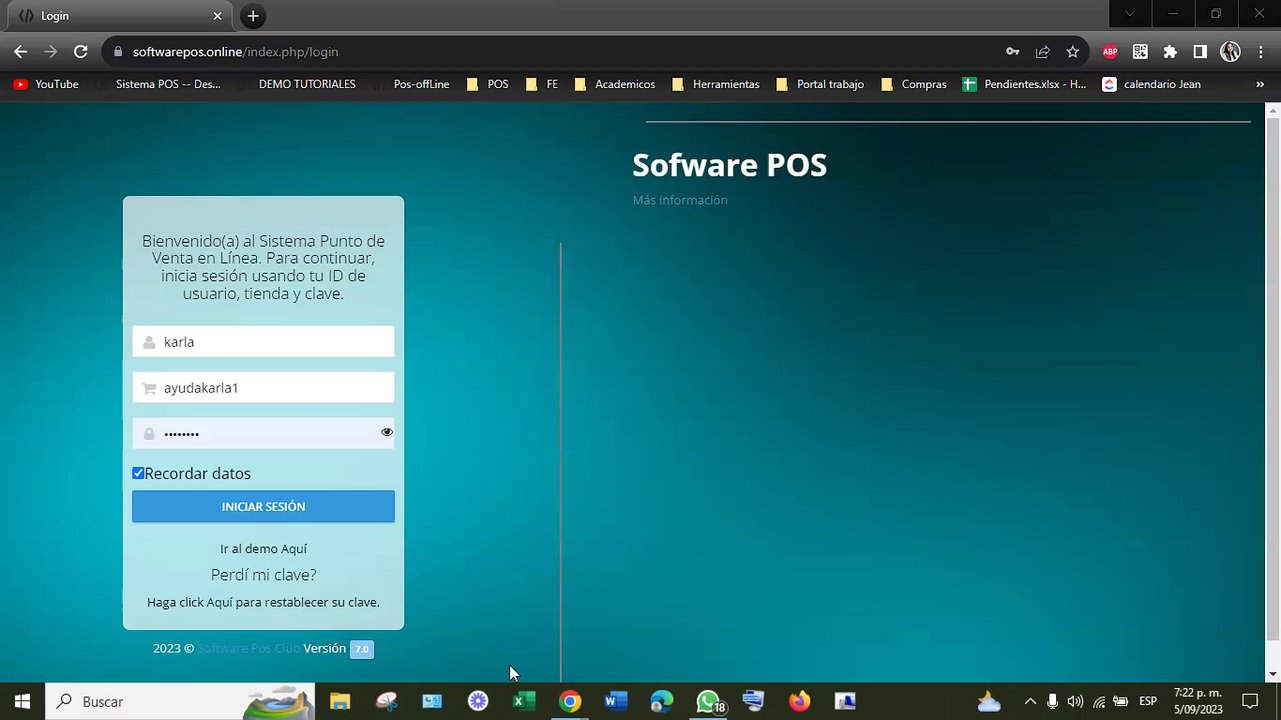
Task: Click the INICIAR SESIÓN button
Action: [x=263, y=506]
